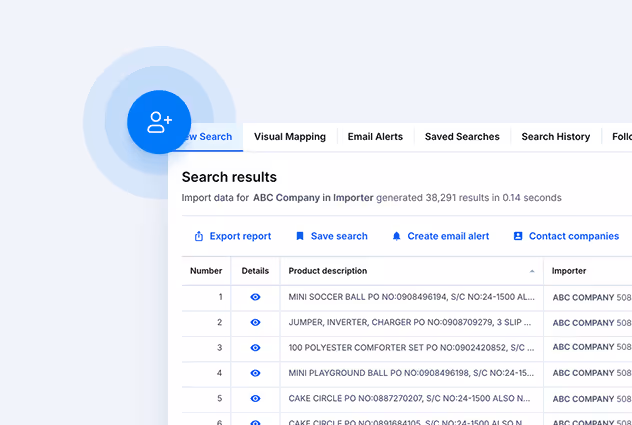Select the 100 POLYESTER COMFORTER SET description
The image size is (632, 425).
click(412, 348)
